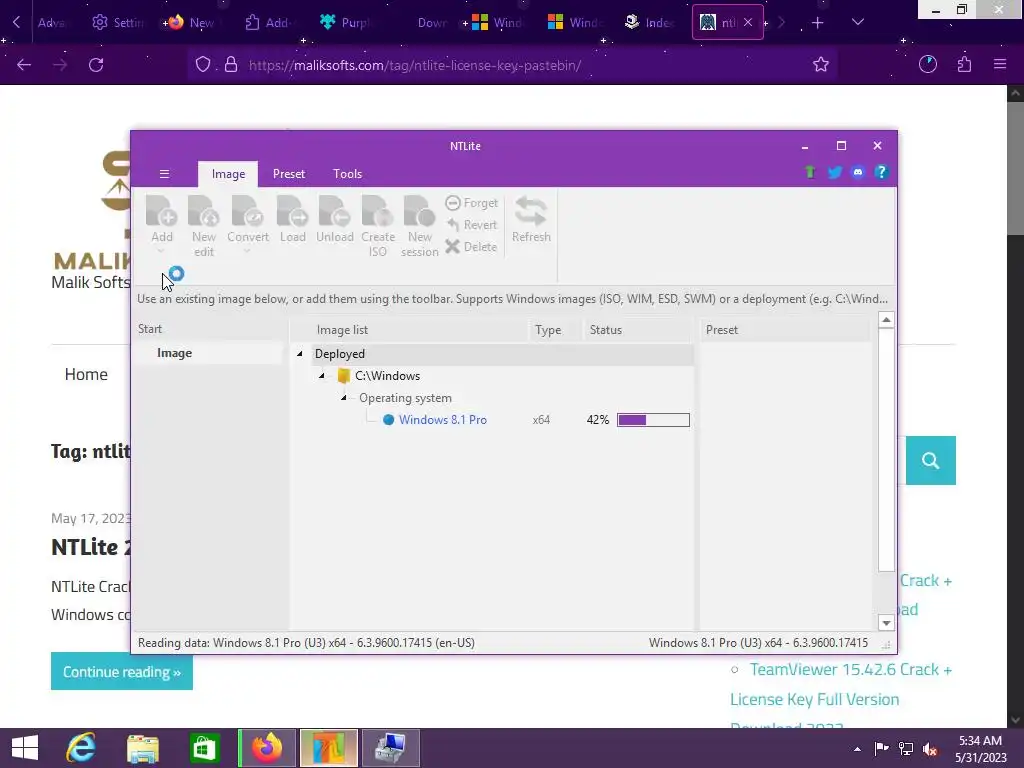Click NTLite list scrollbar up arrow

(x=886, y=320)
